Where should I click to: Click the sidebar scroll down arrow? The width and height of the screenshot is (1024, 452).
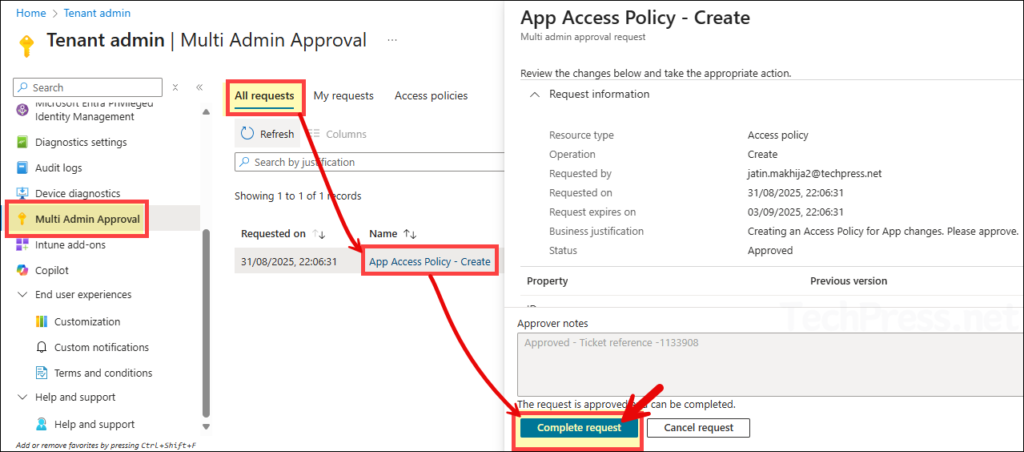[x=206, y=427]
